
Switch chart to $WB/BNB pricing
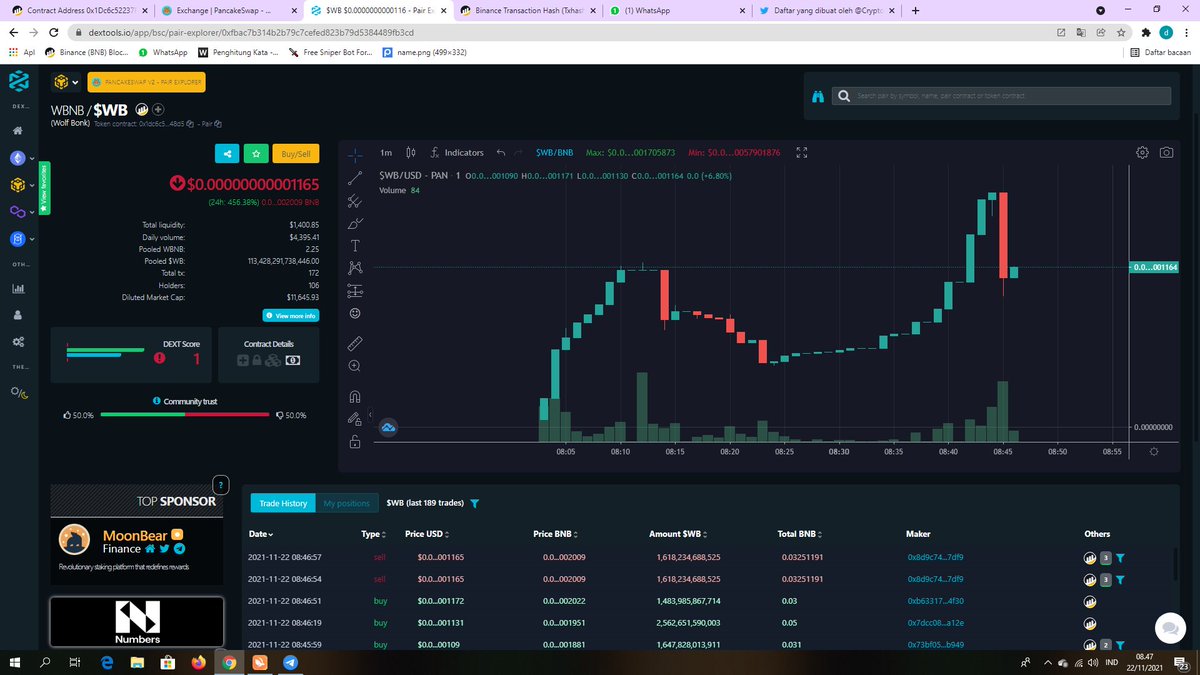[x=555, y=153]
